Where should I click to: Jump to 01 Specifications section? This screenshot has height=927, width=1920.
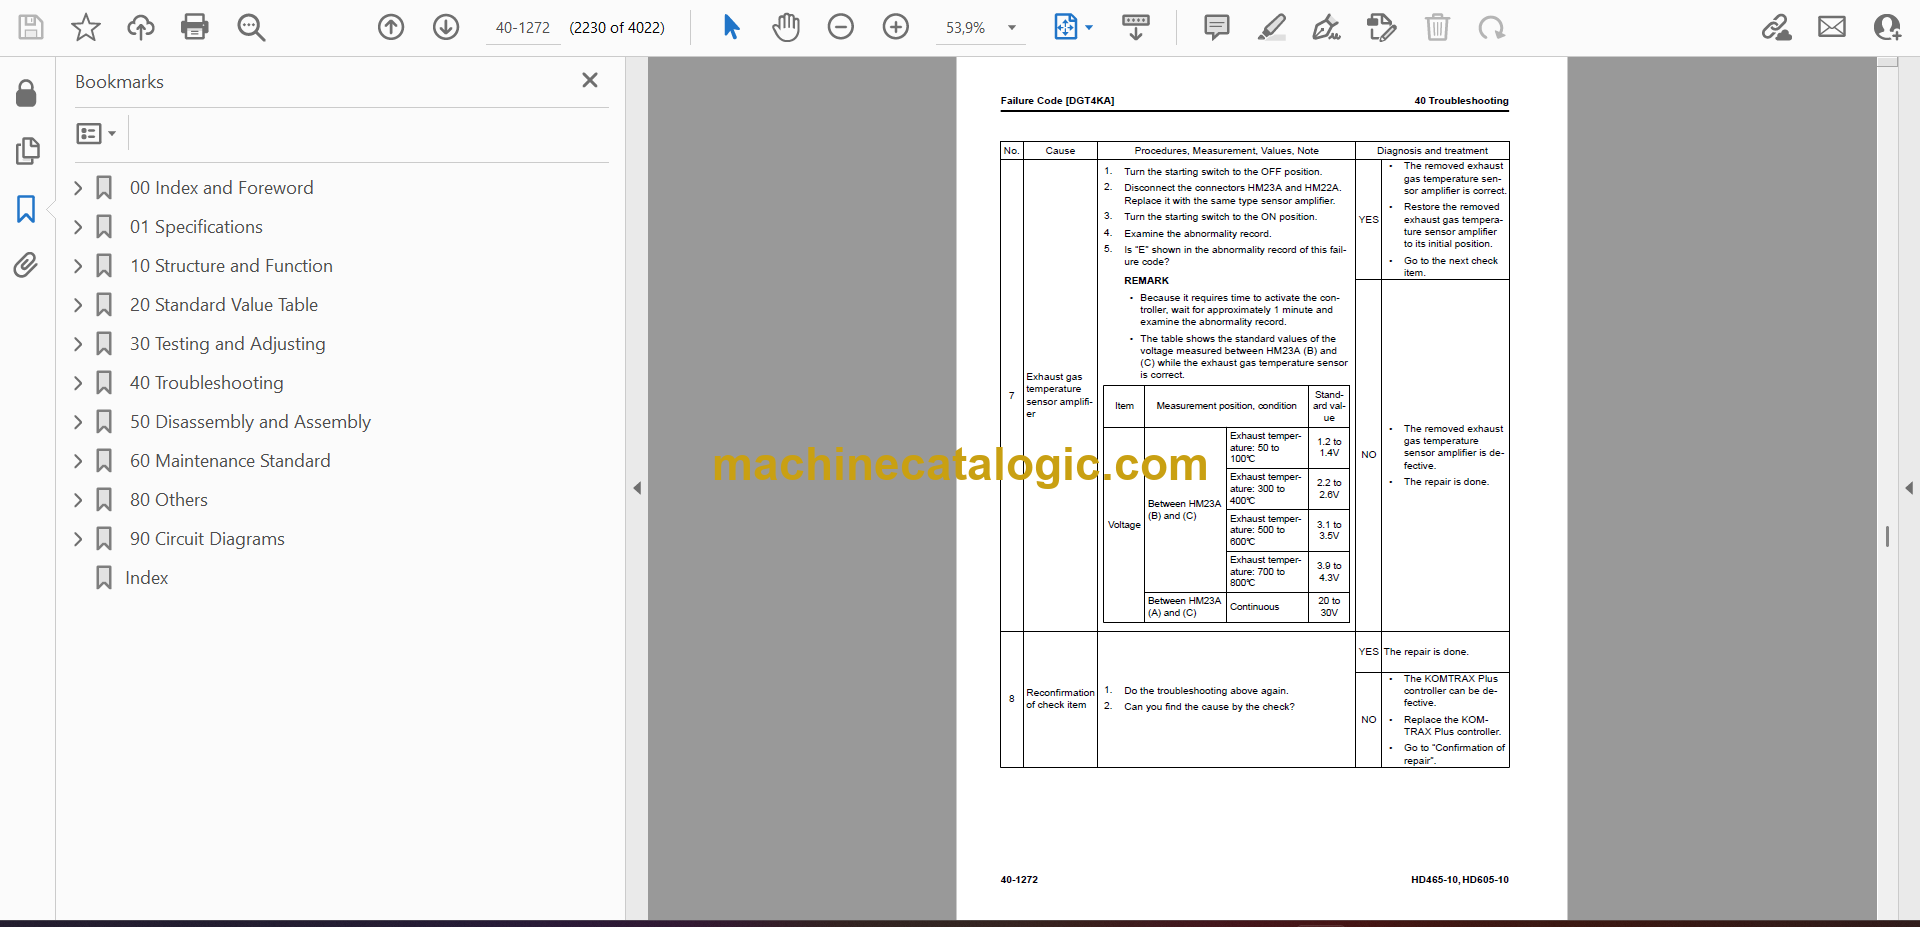click(196, 226)
